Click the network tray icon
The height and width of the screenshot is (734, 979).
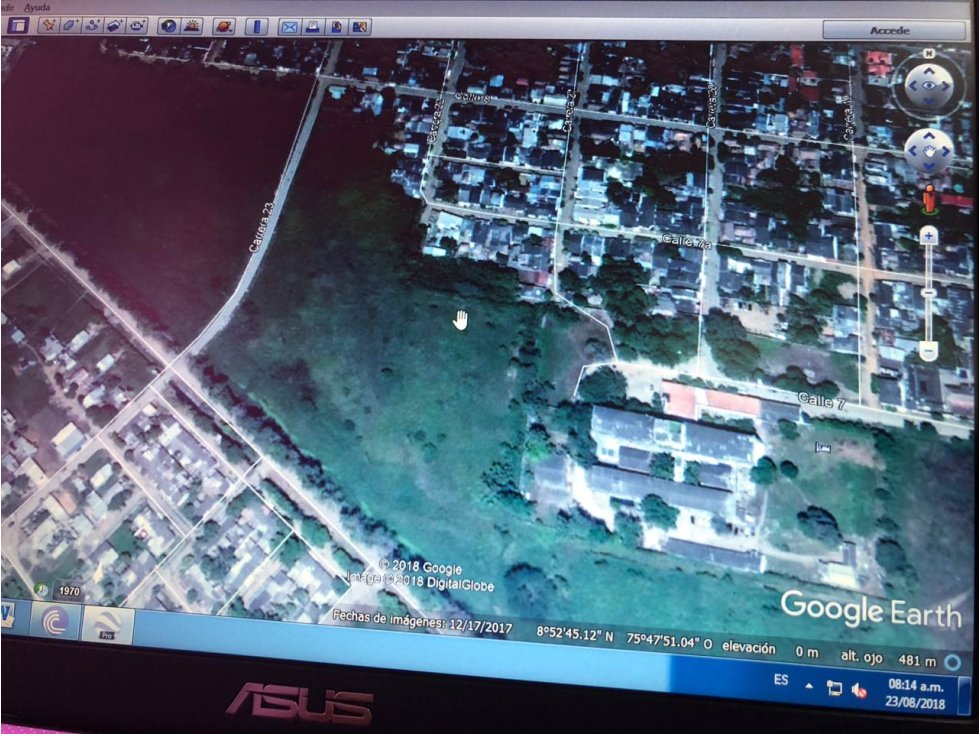tap(834, 688)
